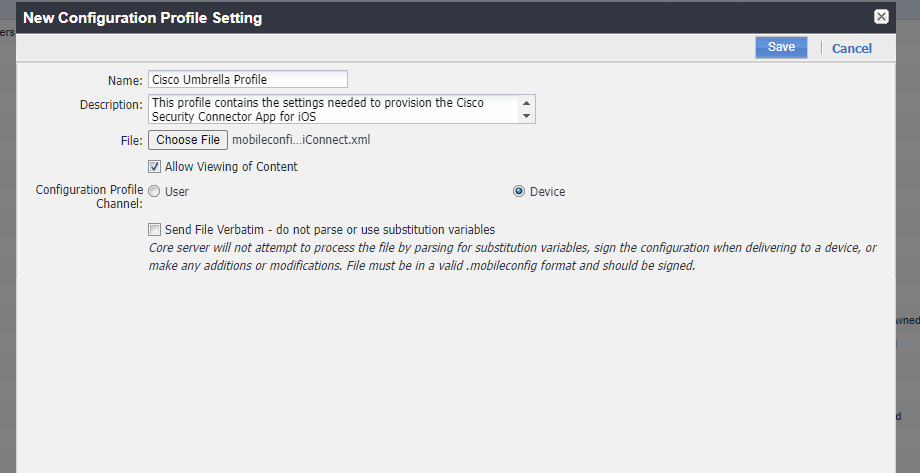Viewport: 920px width, 473px height.
Task: Save the configuration profile setting
Action: pyautogui.click(x=781, y=48)
